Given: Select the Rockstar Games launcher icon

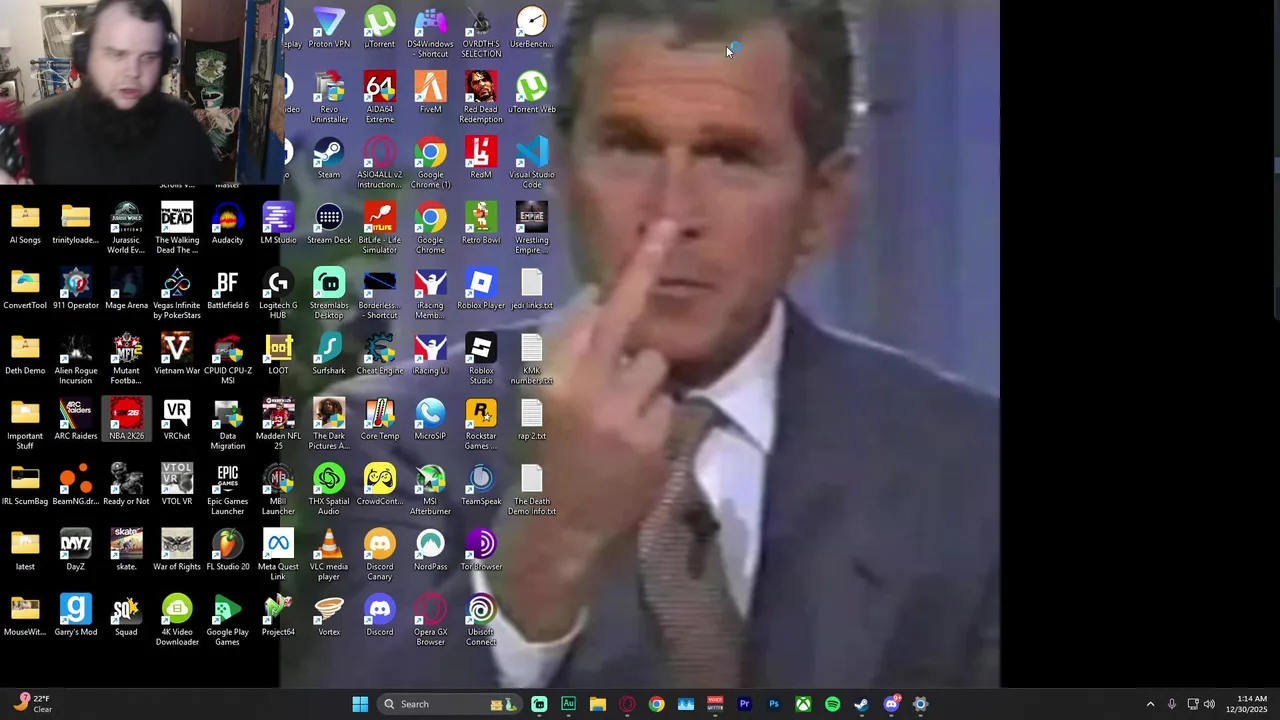Looking at the screenshot, I should [481, 425].
